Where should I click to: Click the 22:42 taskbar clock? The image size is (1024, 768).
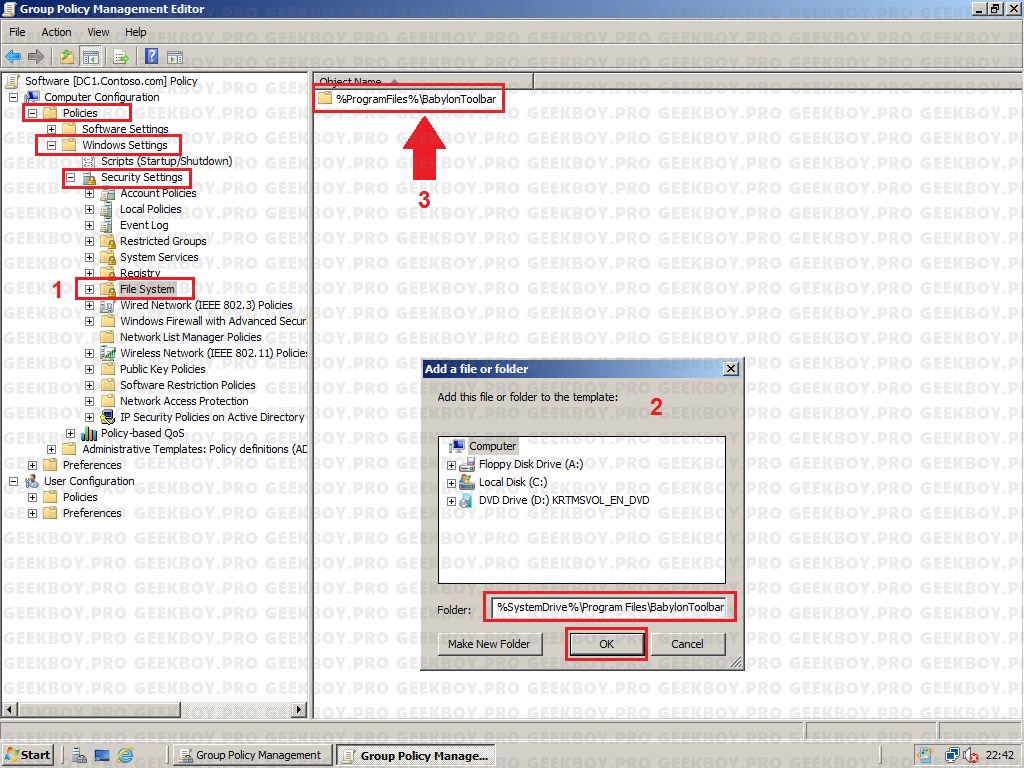[1000, 756]
